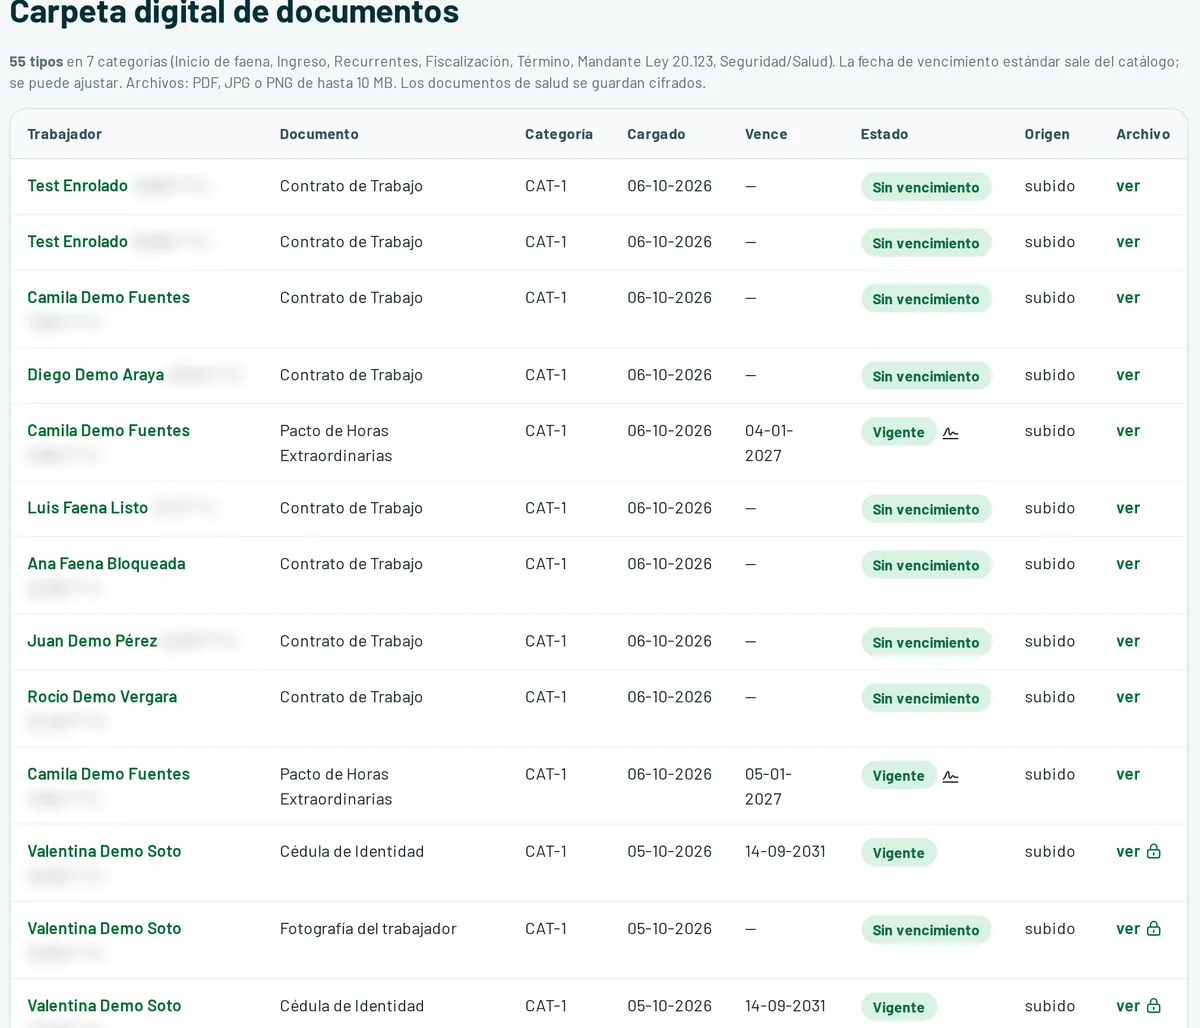This screenshot has height=1028, width=1200.
Task: Click lock icon in Fotografía del trabajador row
Action: (1153, 928)
